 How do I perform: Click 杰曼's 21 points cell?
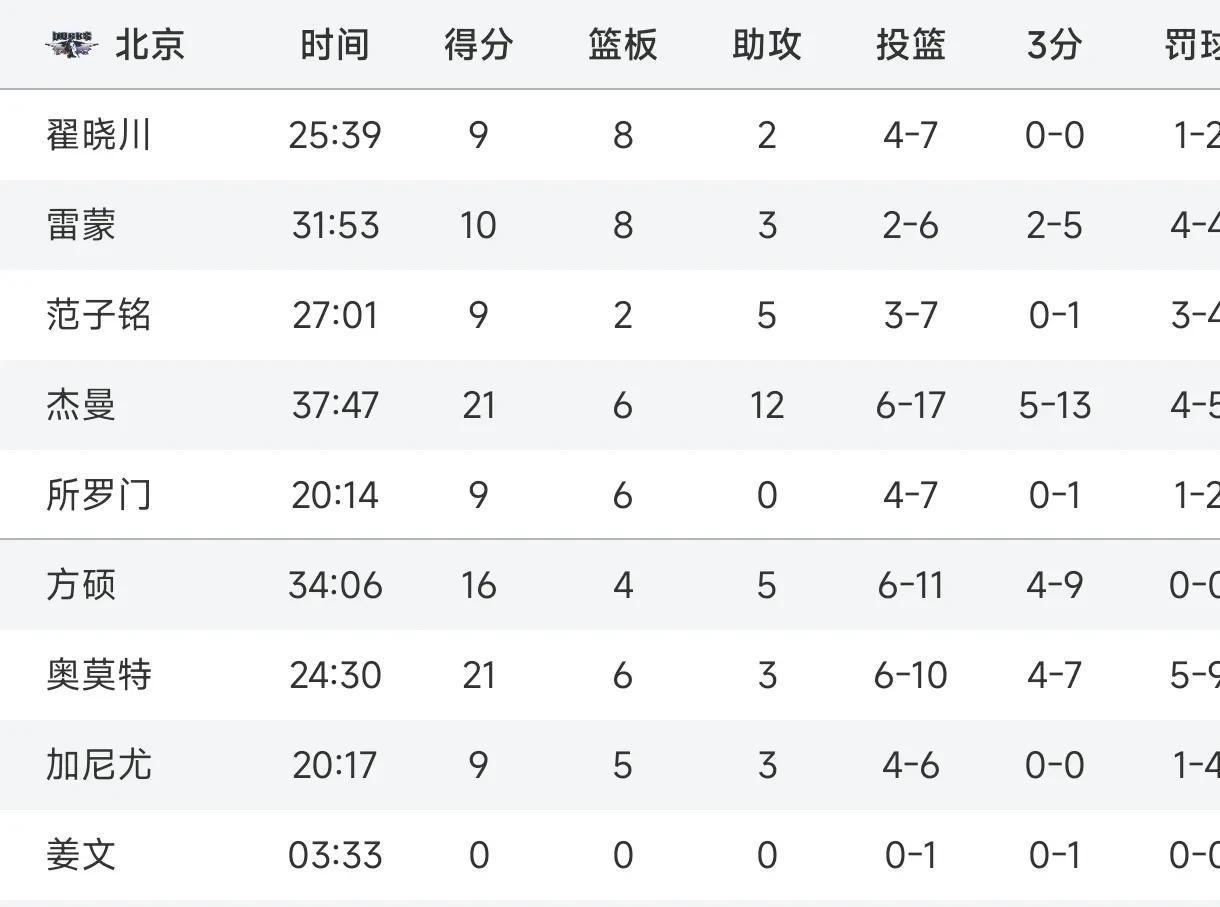click(x=478, y=405)
